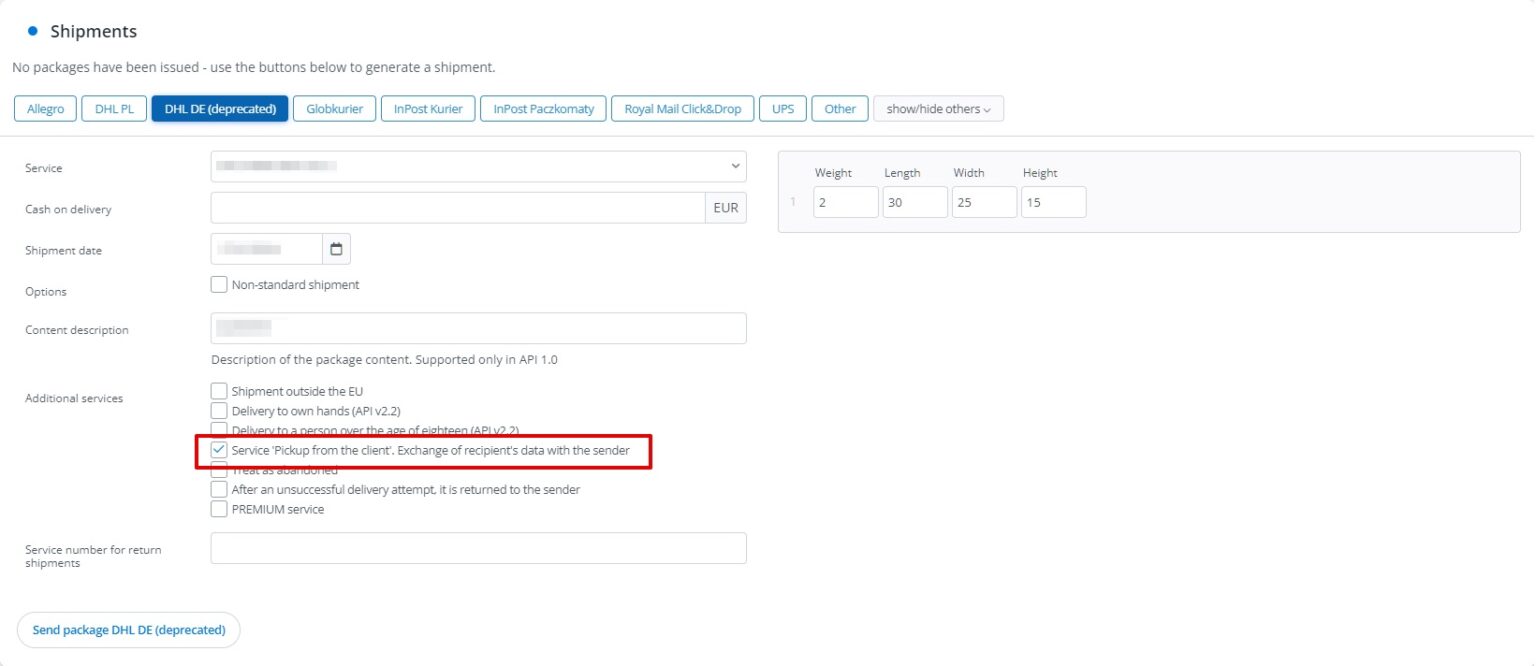Expand the show/hide others dropdown
The image size is (1536, 666).
[938, 109]
